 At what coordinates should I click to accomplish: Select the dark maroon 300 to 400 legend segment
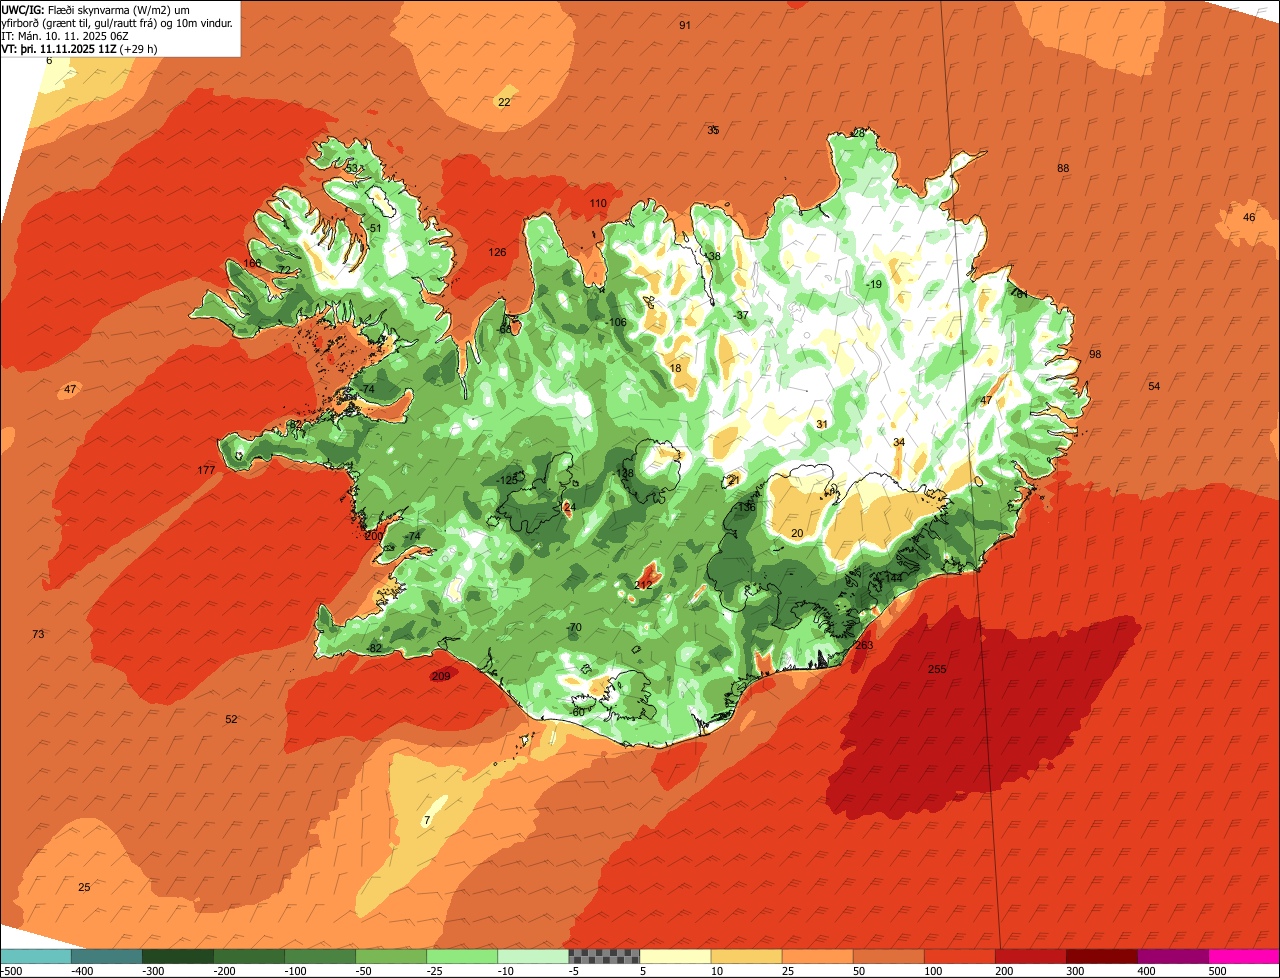click(1102, 955)
